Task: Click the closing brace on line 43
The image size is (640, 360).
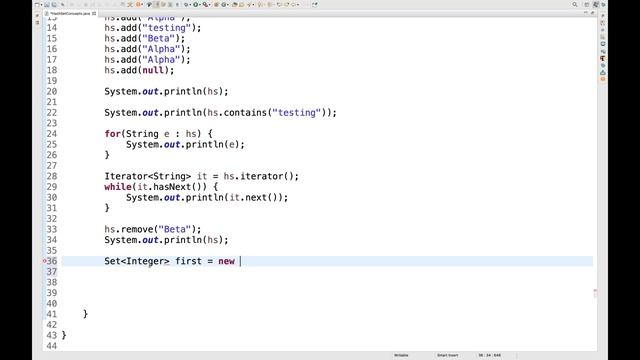Action: tap(64, 335)
